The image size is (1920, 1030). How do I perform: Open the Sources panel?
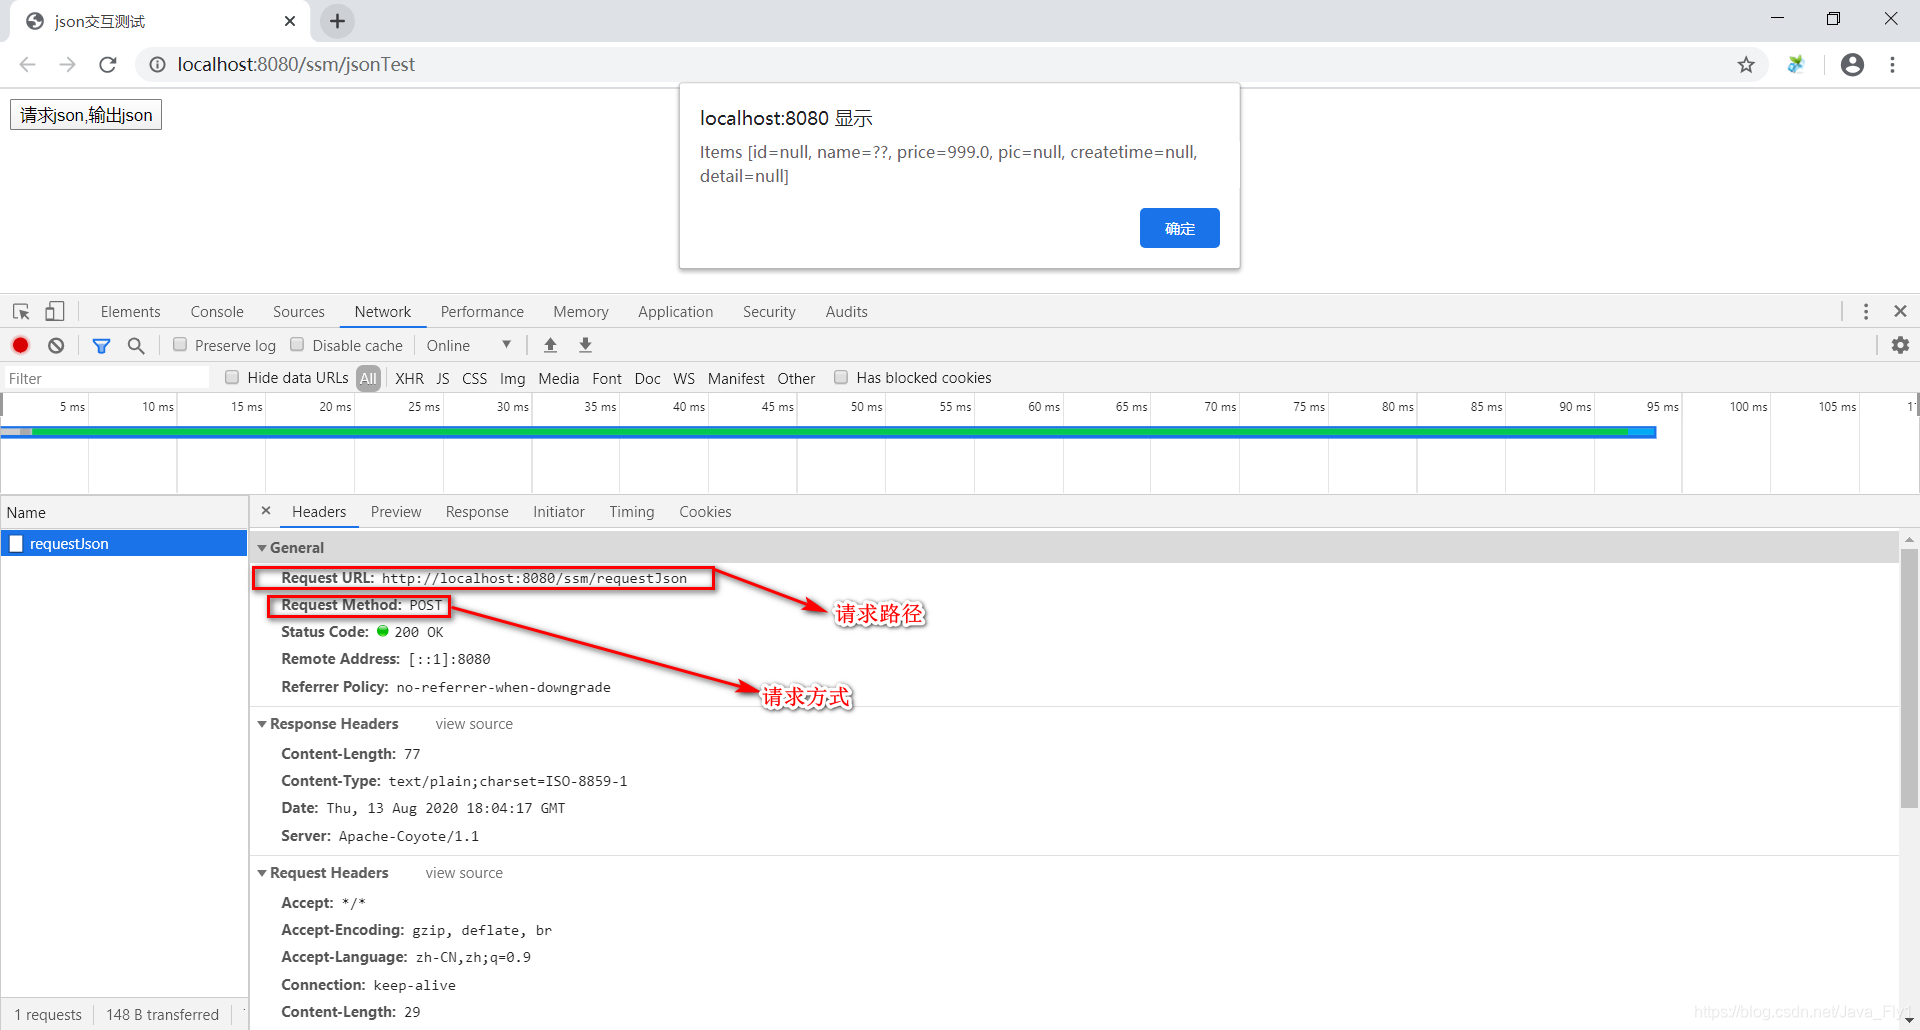299,312
